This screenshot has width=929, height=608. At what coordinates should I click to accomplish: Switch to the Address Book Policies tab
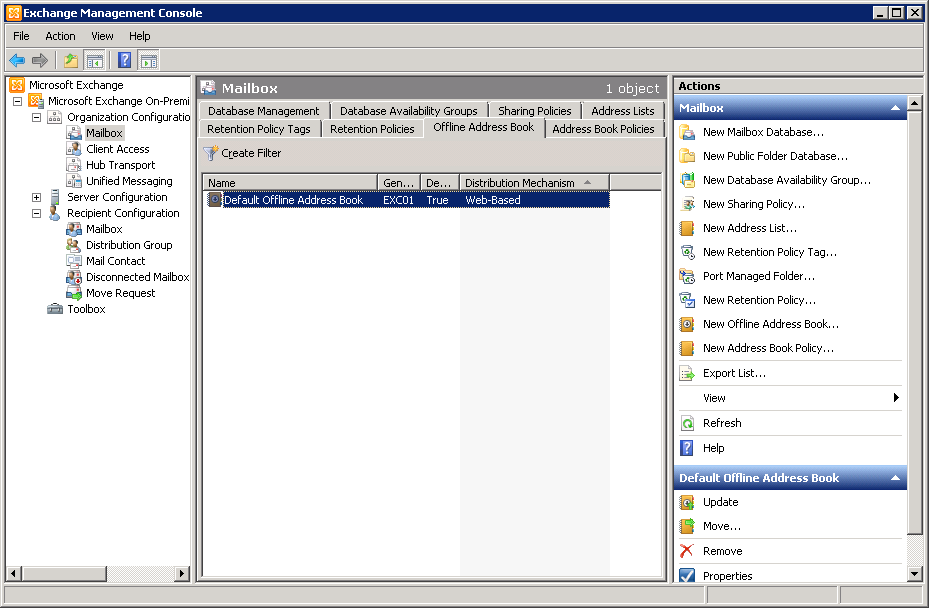point(603,129)
